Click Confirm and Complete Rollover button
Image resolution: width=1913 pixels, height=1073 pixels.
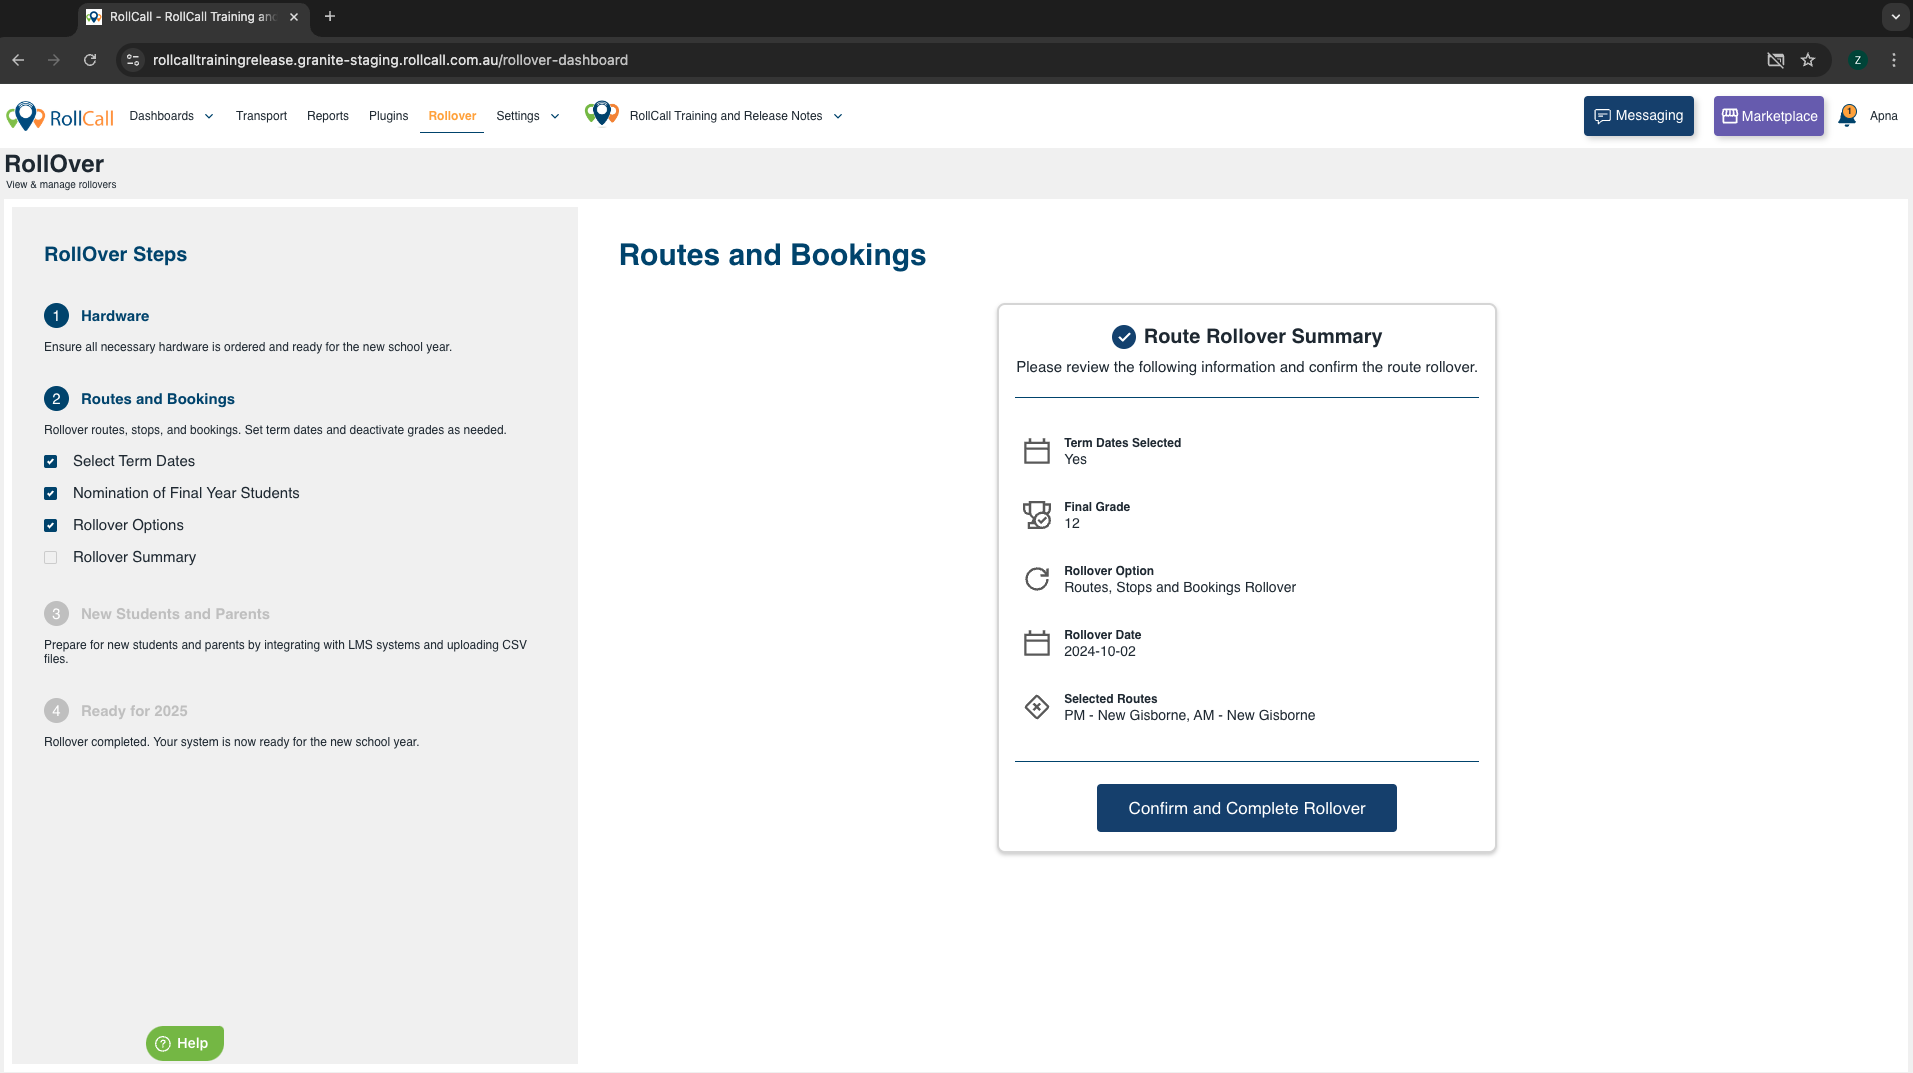[1247, 808]
